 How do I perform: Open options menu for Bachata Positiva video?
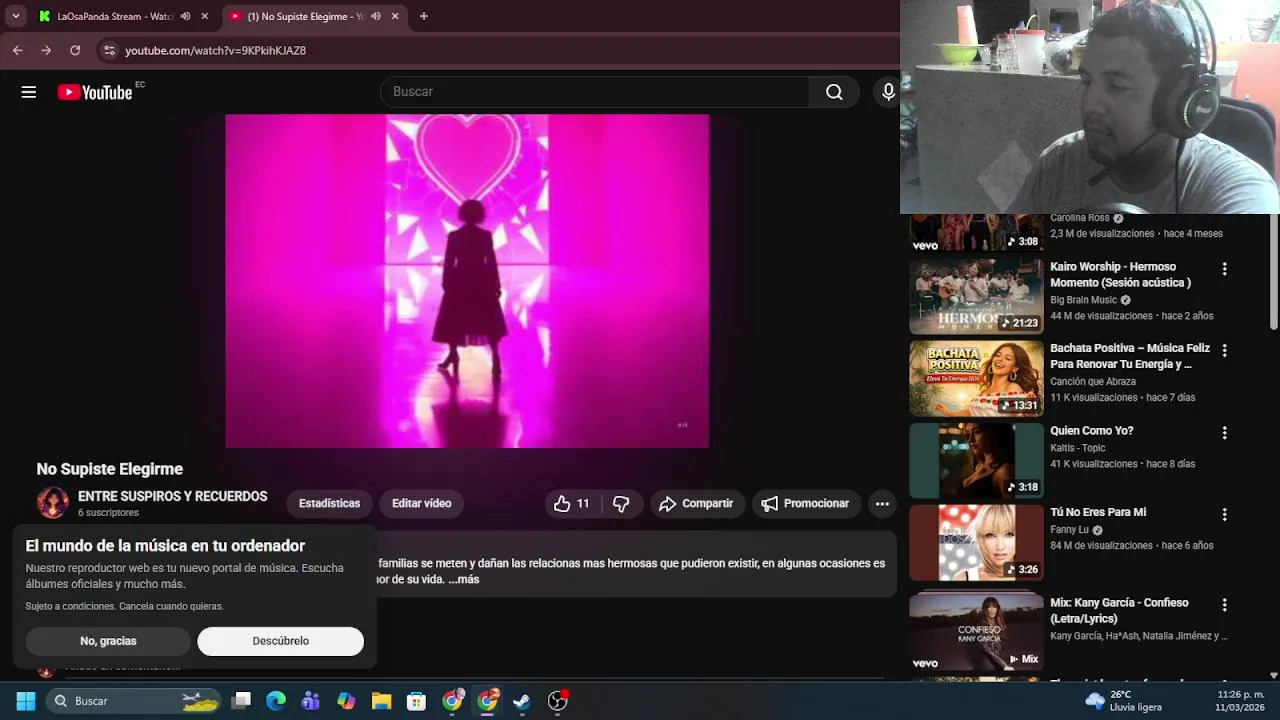(x=1224, y=351)
